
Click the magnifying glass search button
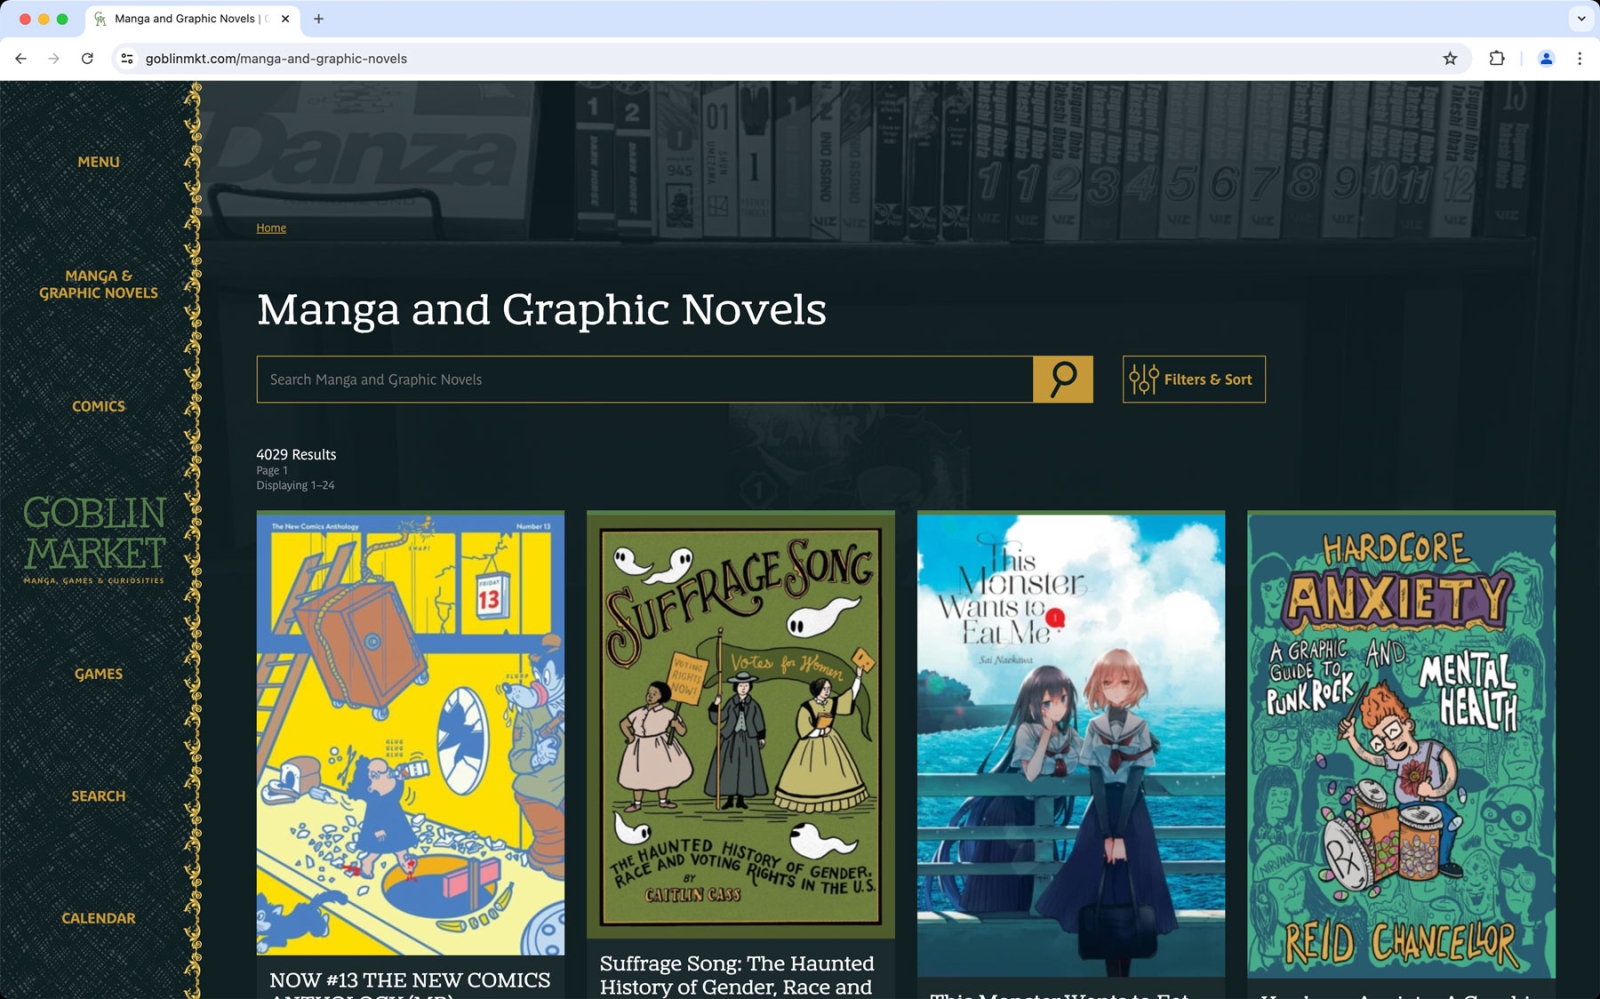coord(1063,379)
